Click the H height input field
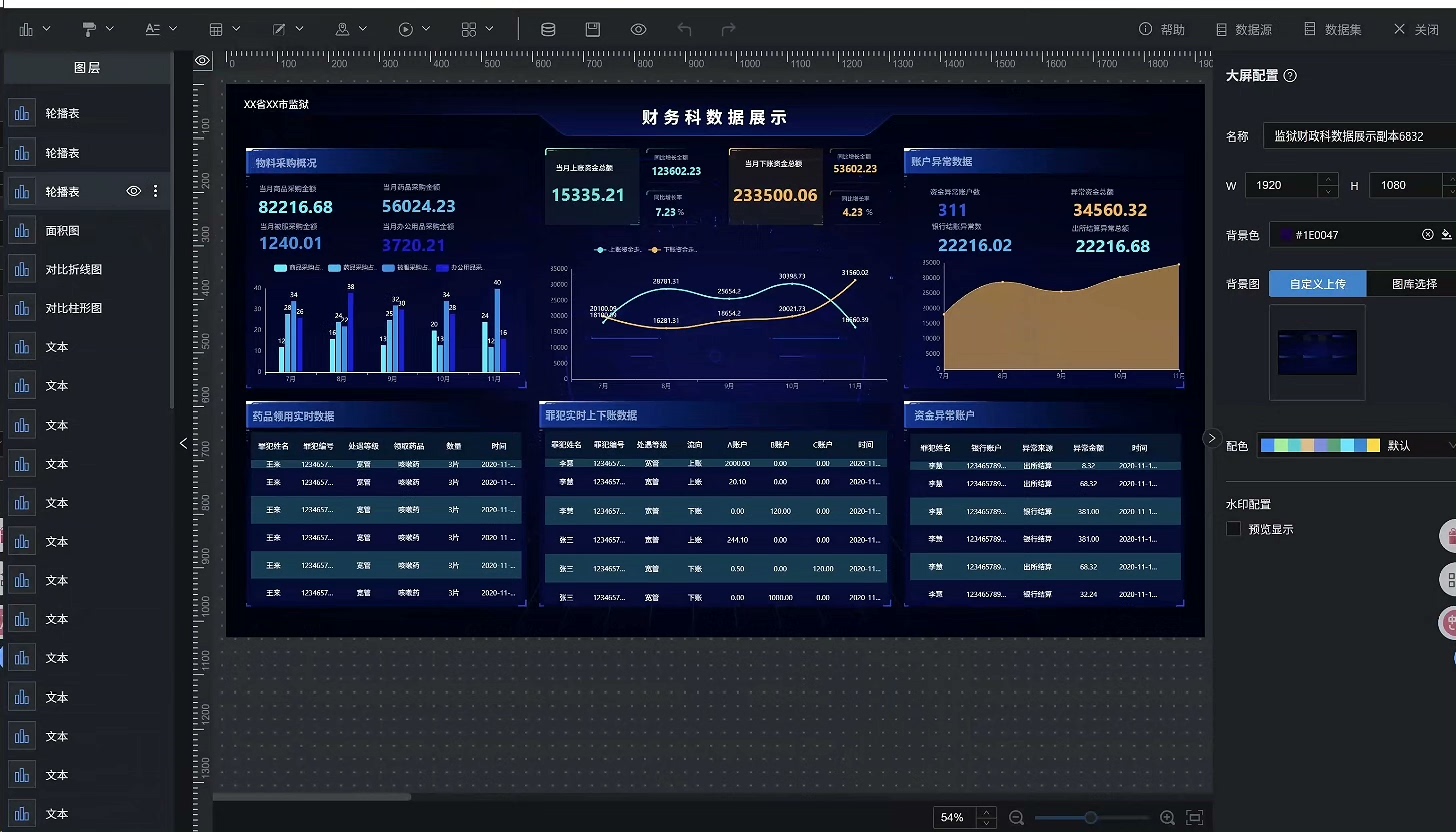Image resolution: width=1456 pixels, height=832 pixels. (1406, 185)
